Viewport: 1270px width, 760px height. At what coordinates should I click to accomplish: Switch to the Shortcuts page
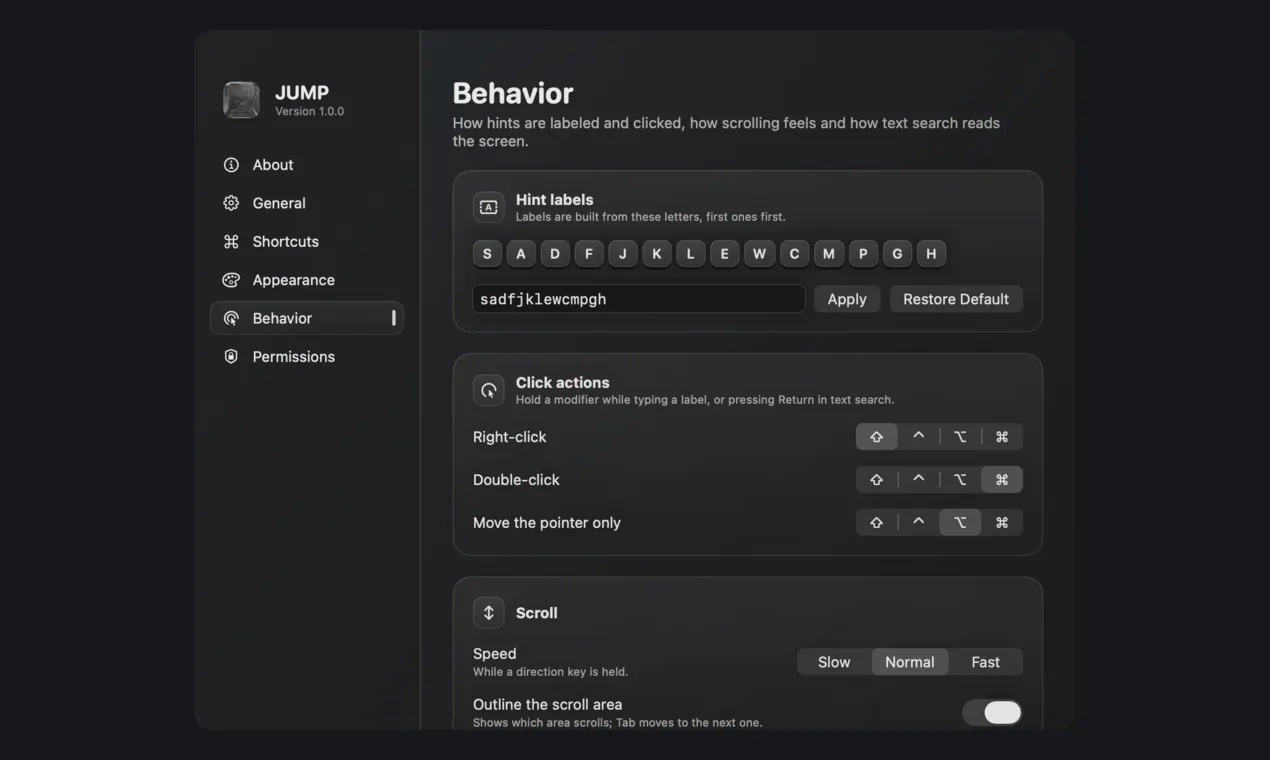coord(307,242)
